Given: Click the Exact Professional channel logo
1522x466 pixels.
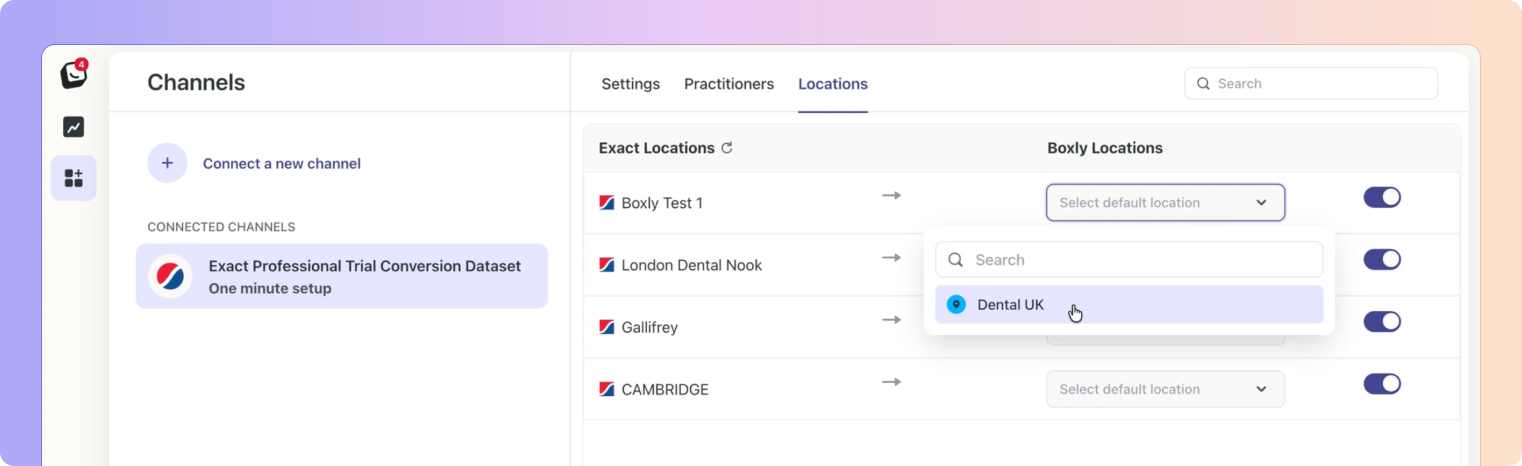Looking at the screenshot, I should point(170,276).
